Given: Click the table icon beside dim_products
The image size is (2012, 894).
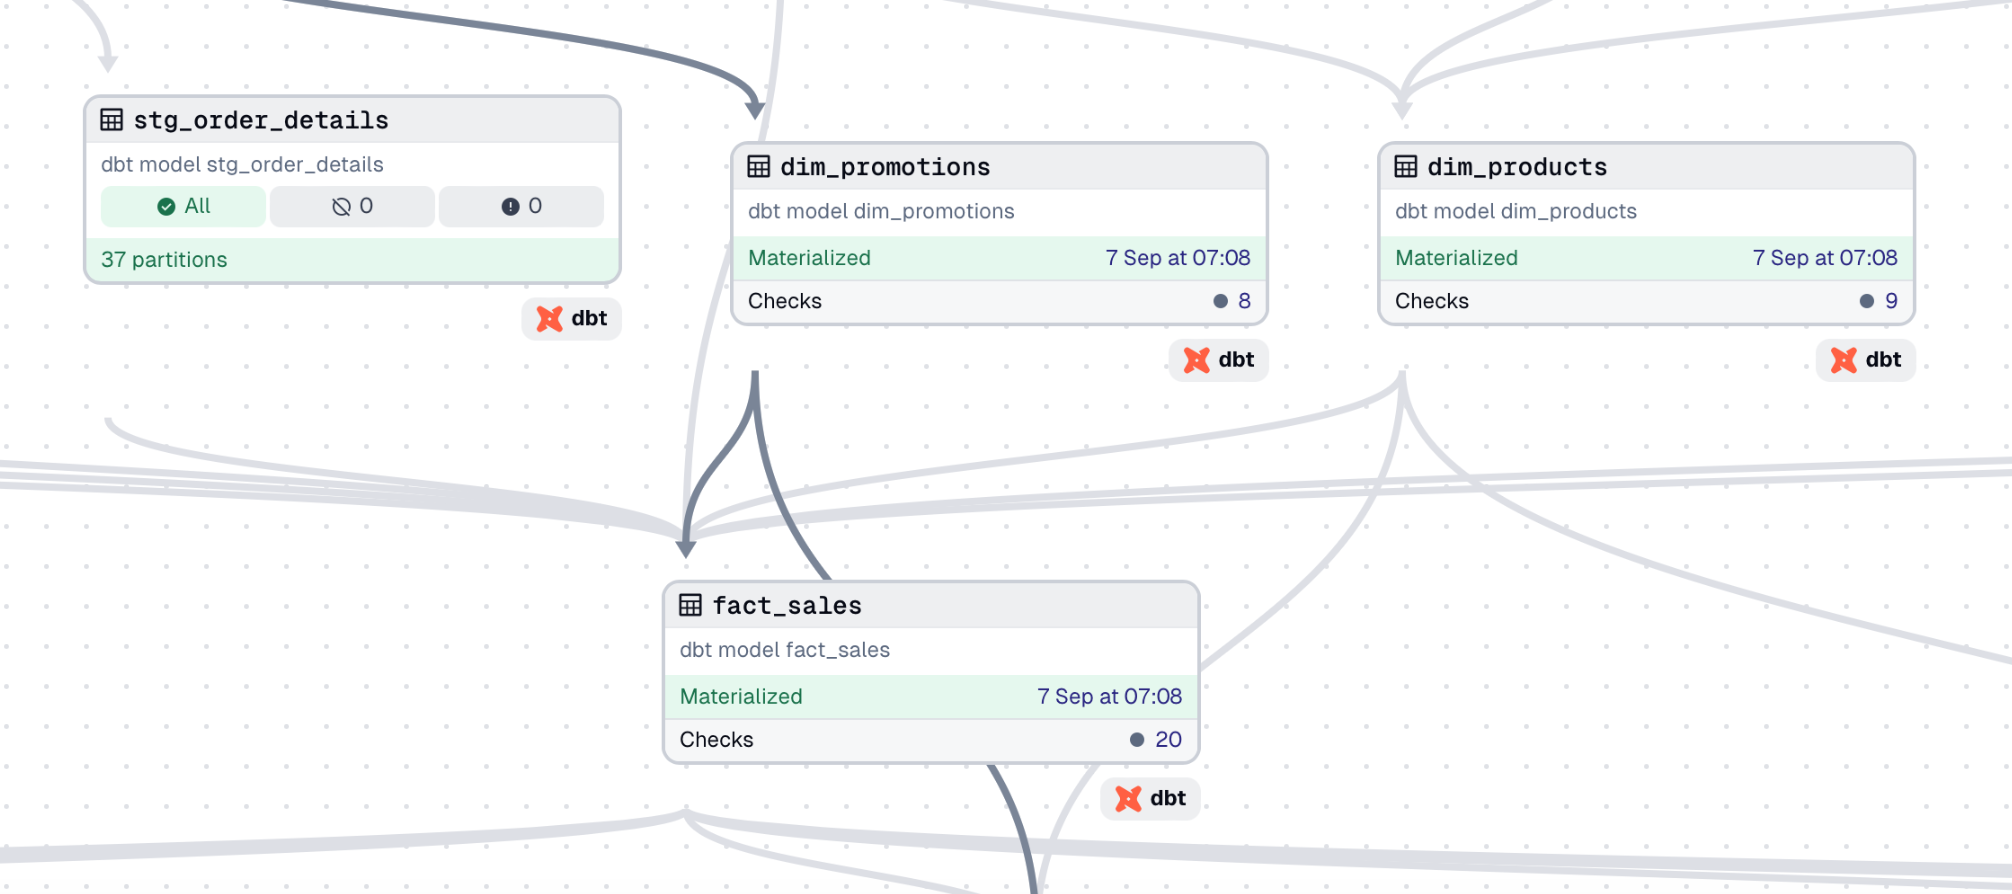Looking at the screenshot, I should click(1406, 167).
